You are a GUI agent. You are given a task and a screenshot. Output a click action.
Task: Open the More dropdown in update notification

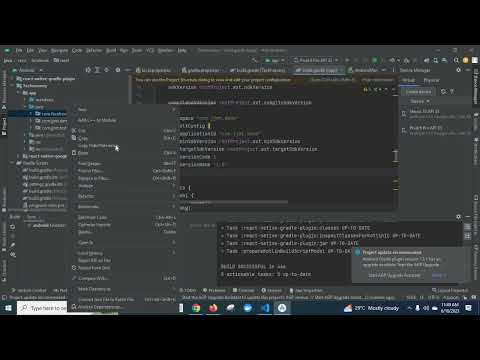point(439,276)
